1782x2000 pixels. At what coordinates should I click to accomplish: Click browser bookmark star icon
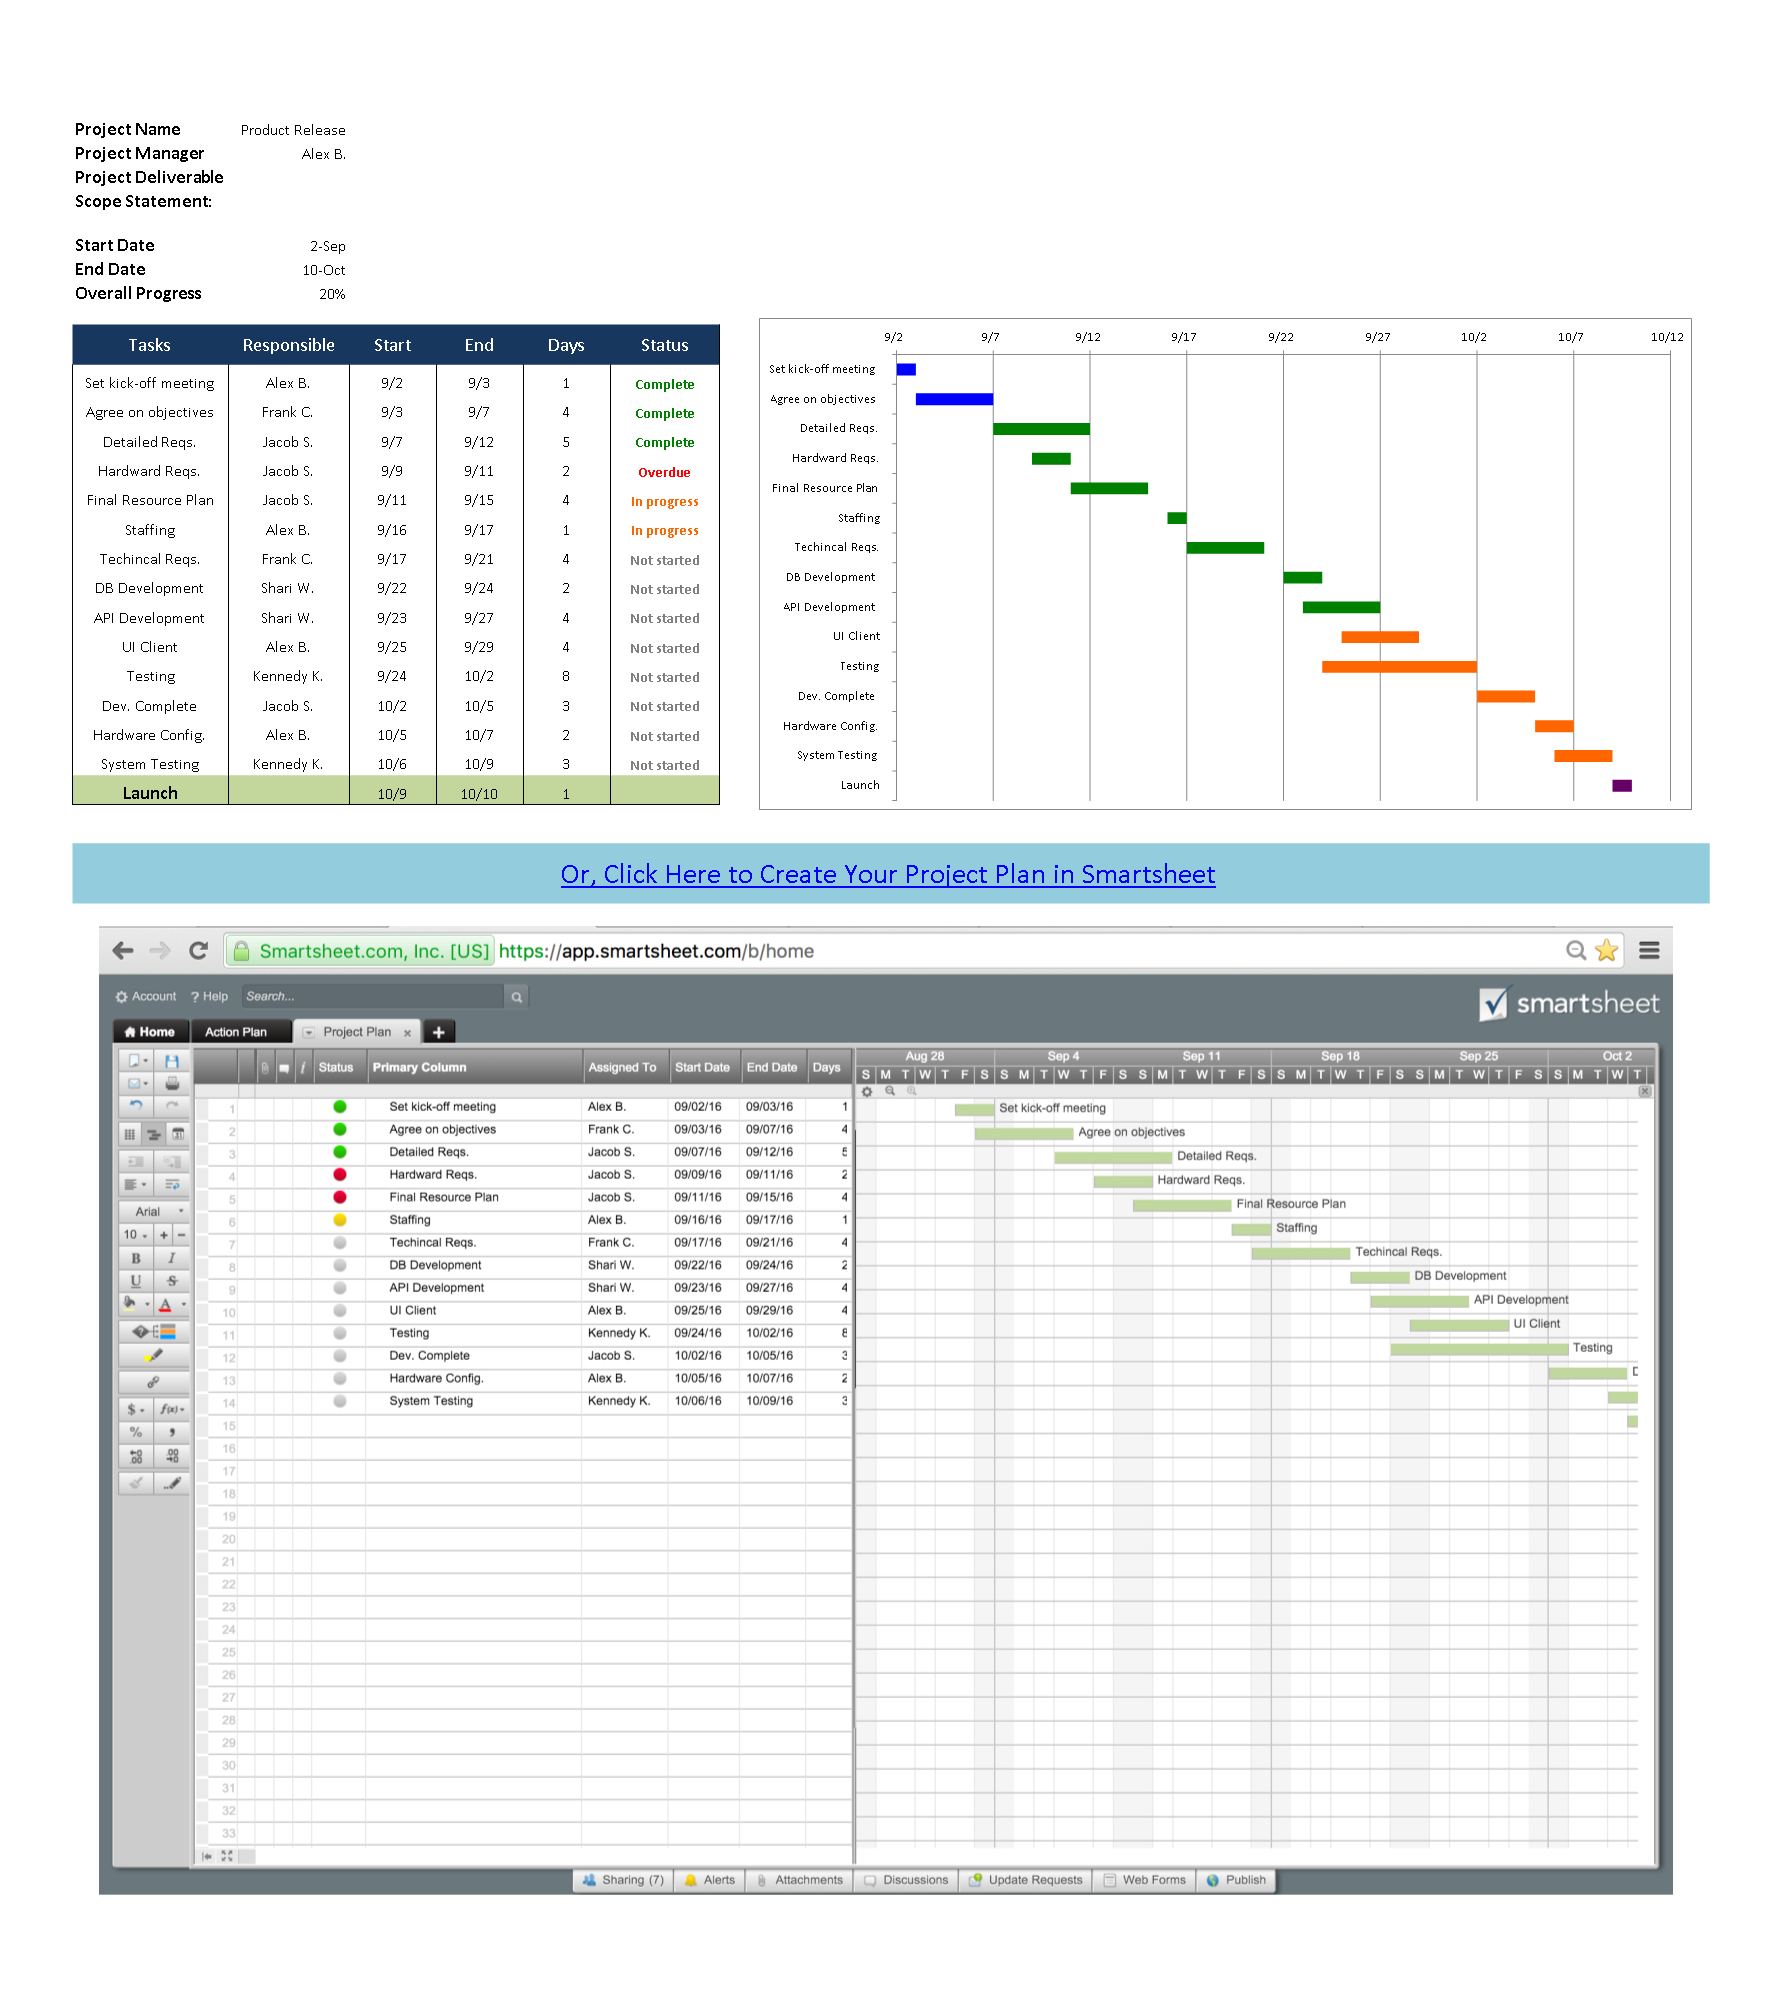1606,951
